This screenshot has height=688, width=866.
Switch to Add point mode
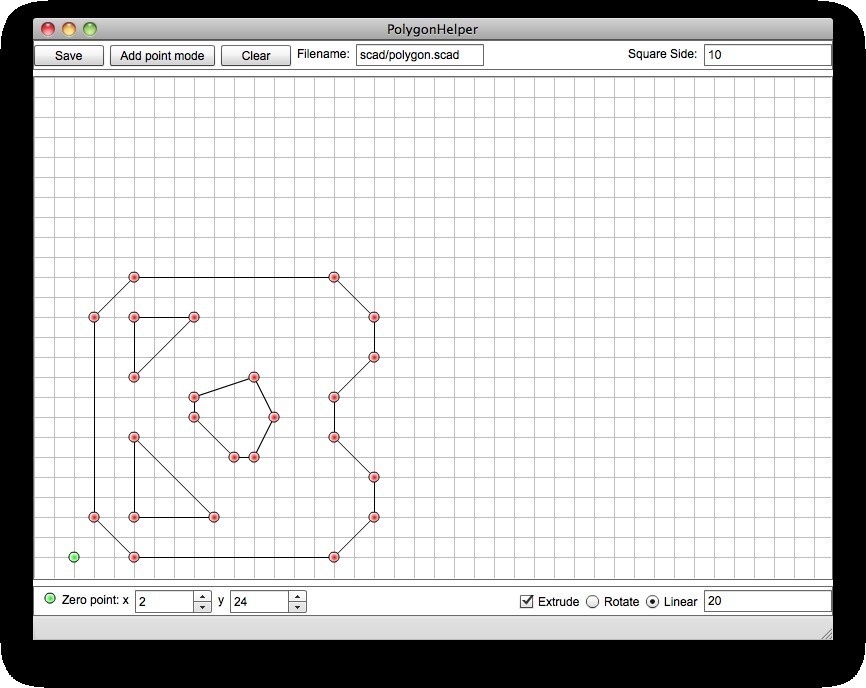pyautogui.click(x=162, y=55)
